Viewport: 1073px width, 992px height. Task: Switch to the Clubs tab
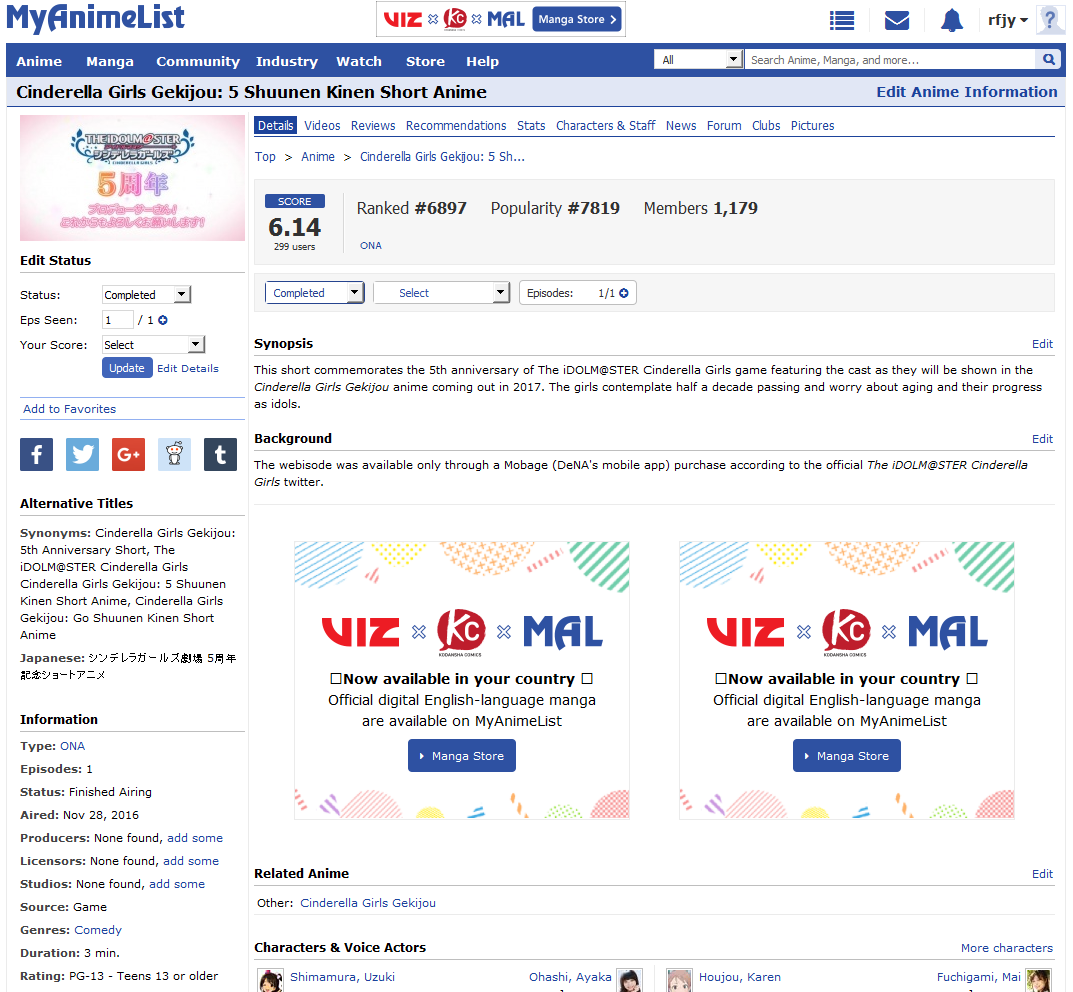pyautogui.click(x=766, y=126)
